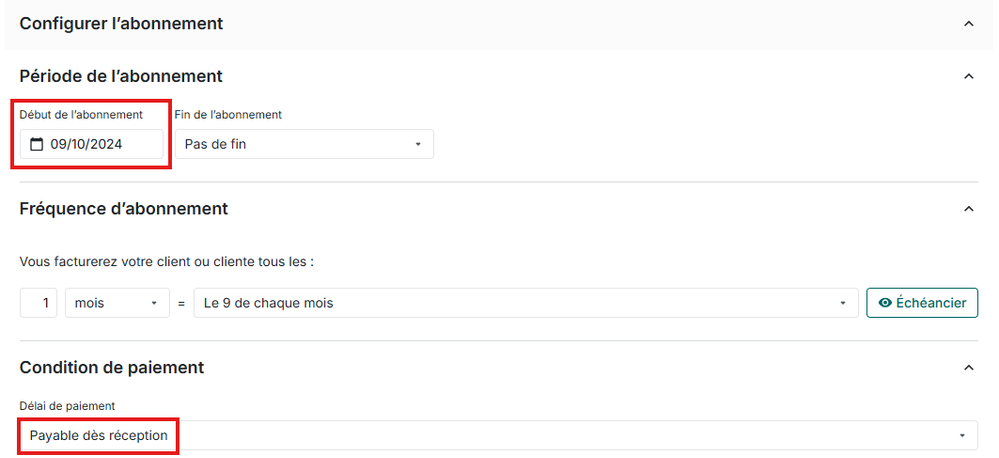Click the 'Fin de l'abonnement' field label

[228, 114]
